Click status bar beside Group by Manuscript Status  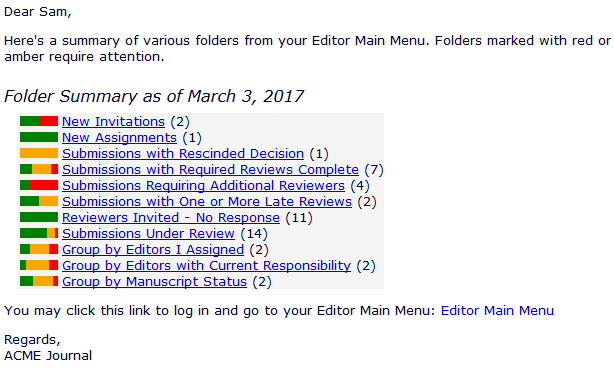(39, 281)
